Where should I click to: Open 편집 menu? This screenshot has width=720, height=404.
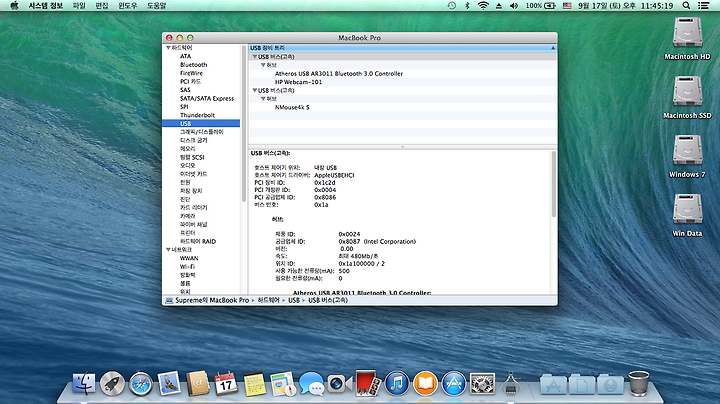101,6
